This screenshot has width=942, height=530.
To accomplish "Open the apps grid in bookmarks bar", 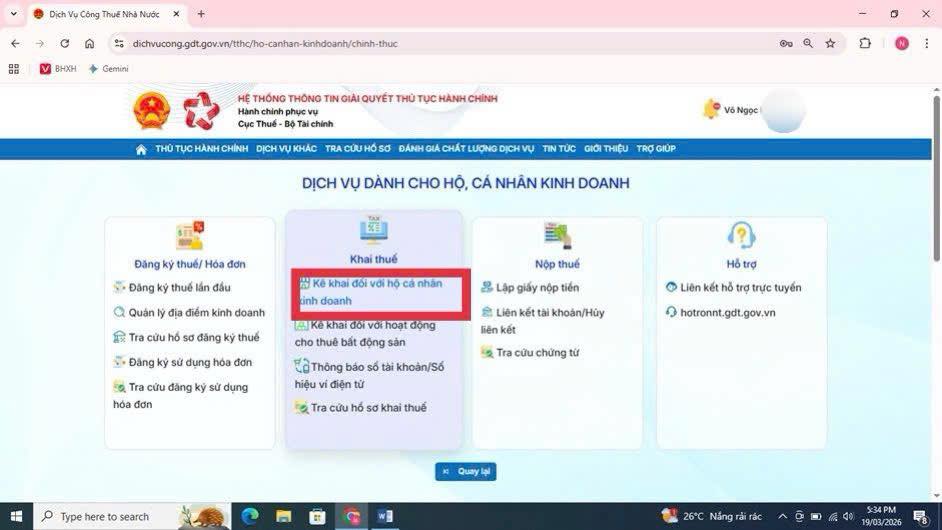I will (14, 69).
